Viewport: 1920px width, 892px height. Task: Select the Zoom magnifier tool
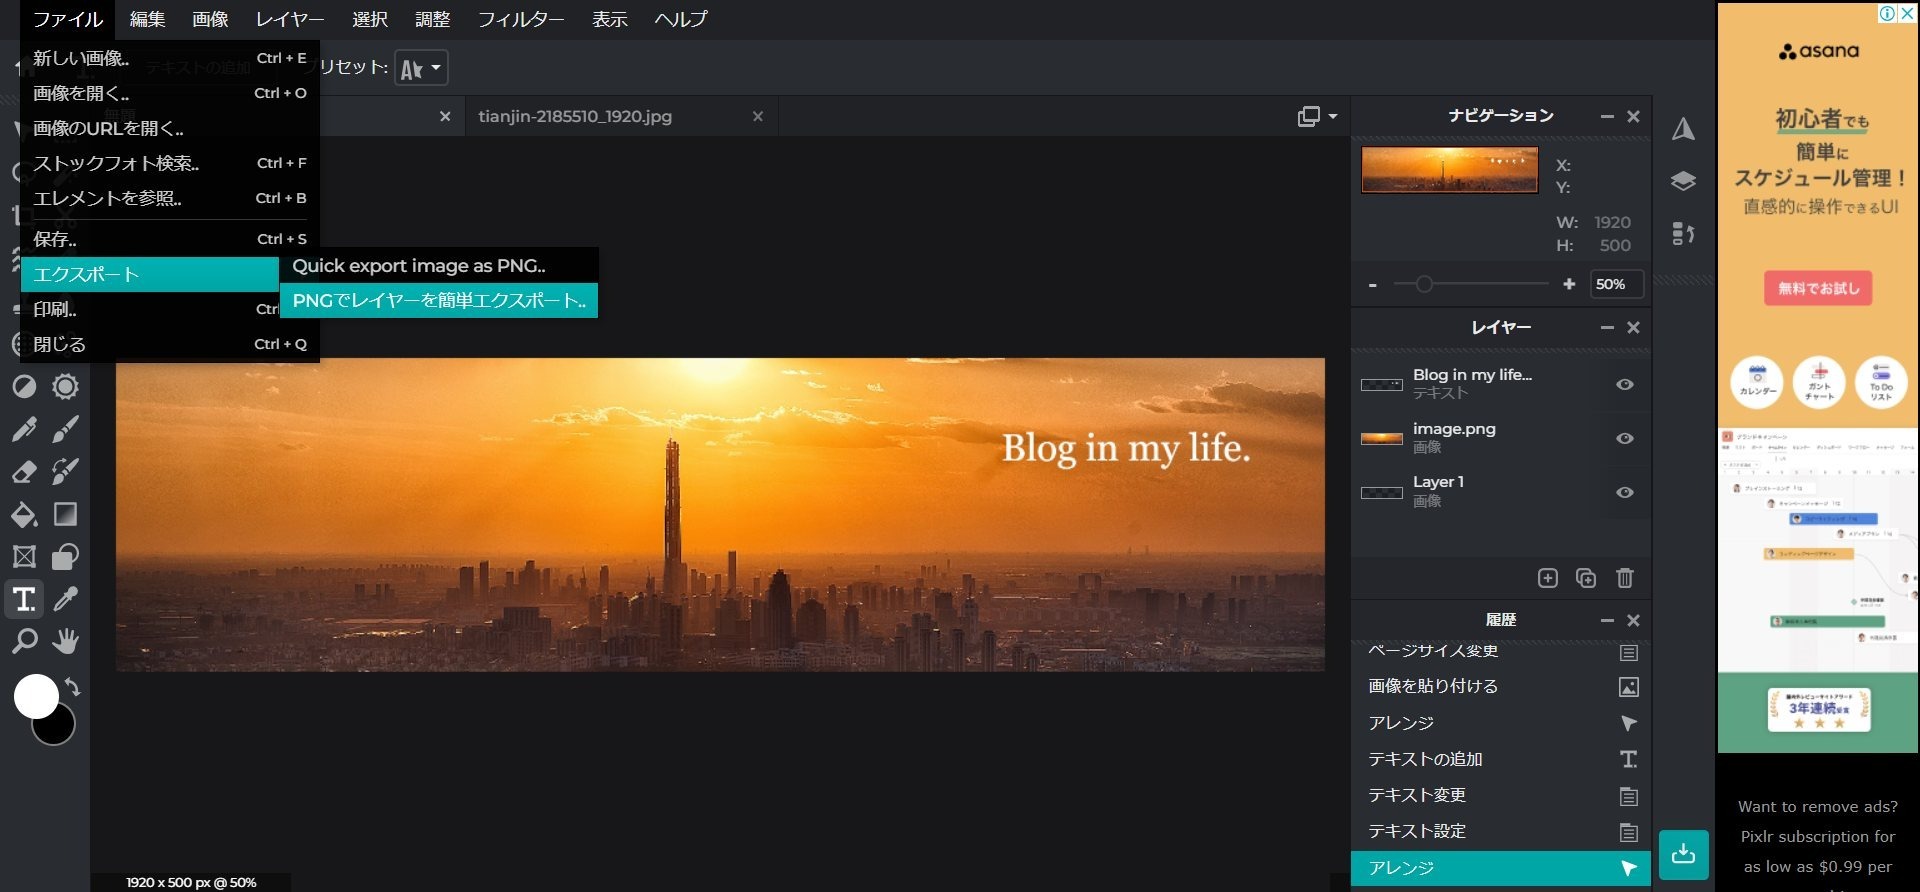pos(24,641)
